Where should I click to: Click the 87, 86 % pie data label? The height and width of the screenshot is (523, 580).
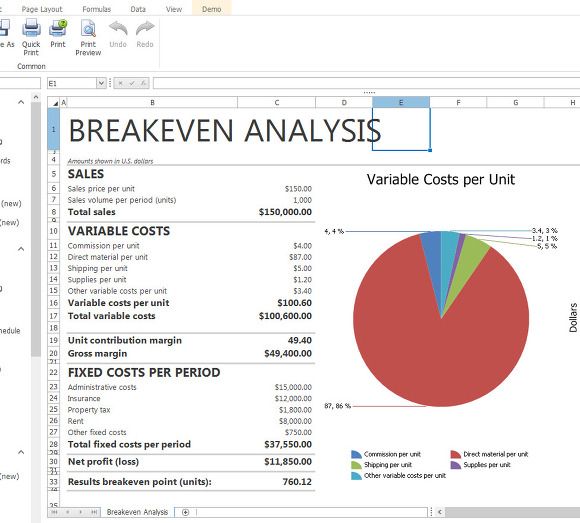(337, 406)
